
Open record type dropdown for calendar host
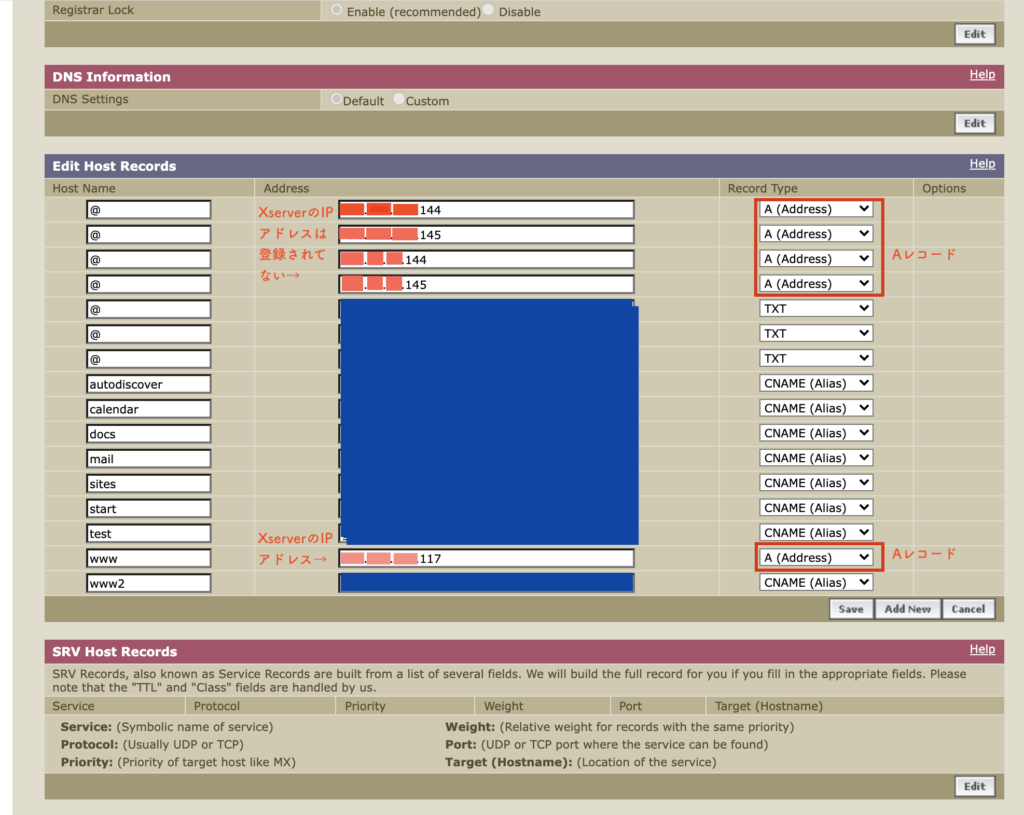816,409
